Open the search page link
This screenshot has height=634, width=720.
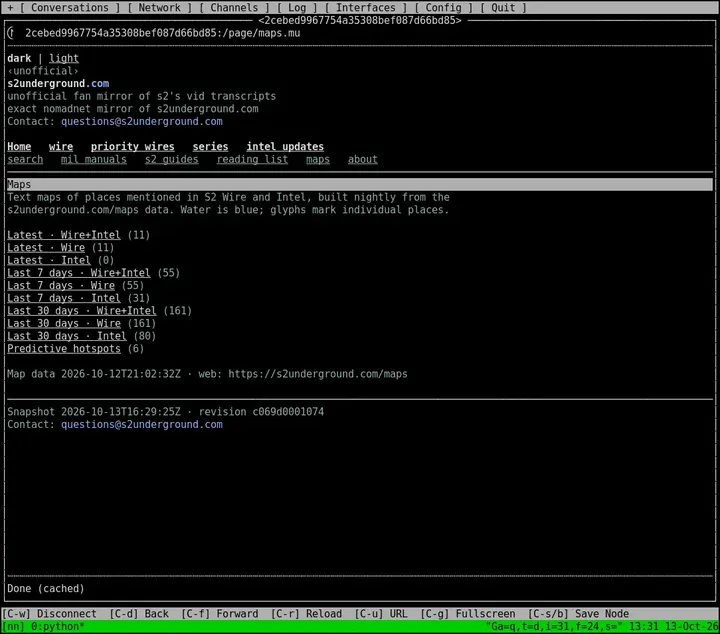25,159
